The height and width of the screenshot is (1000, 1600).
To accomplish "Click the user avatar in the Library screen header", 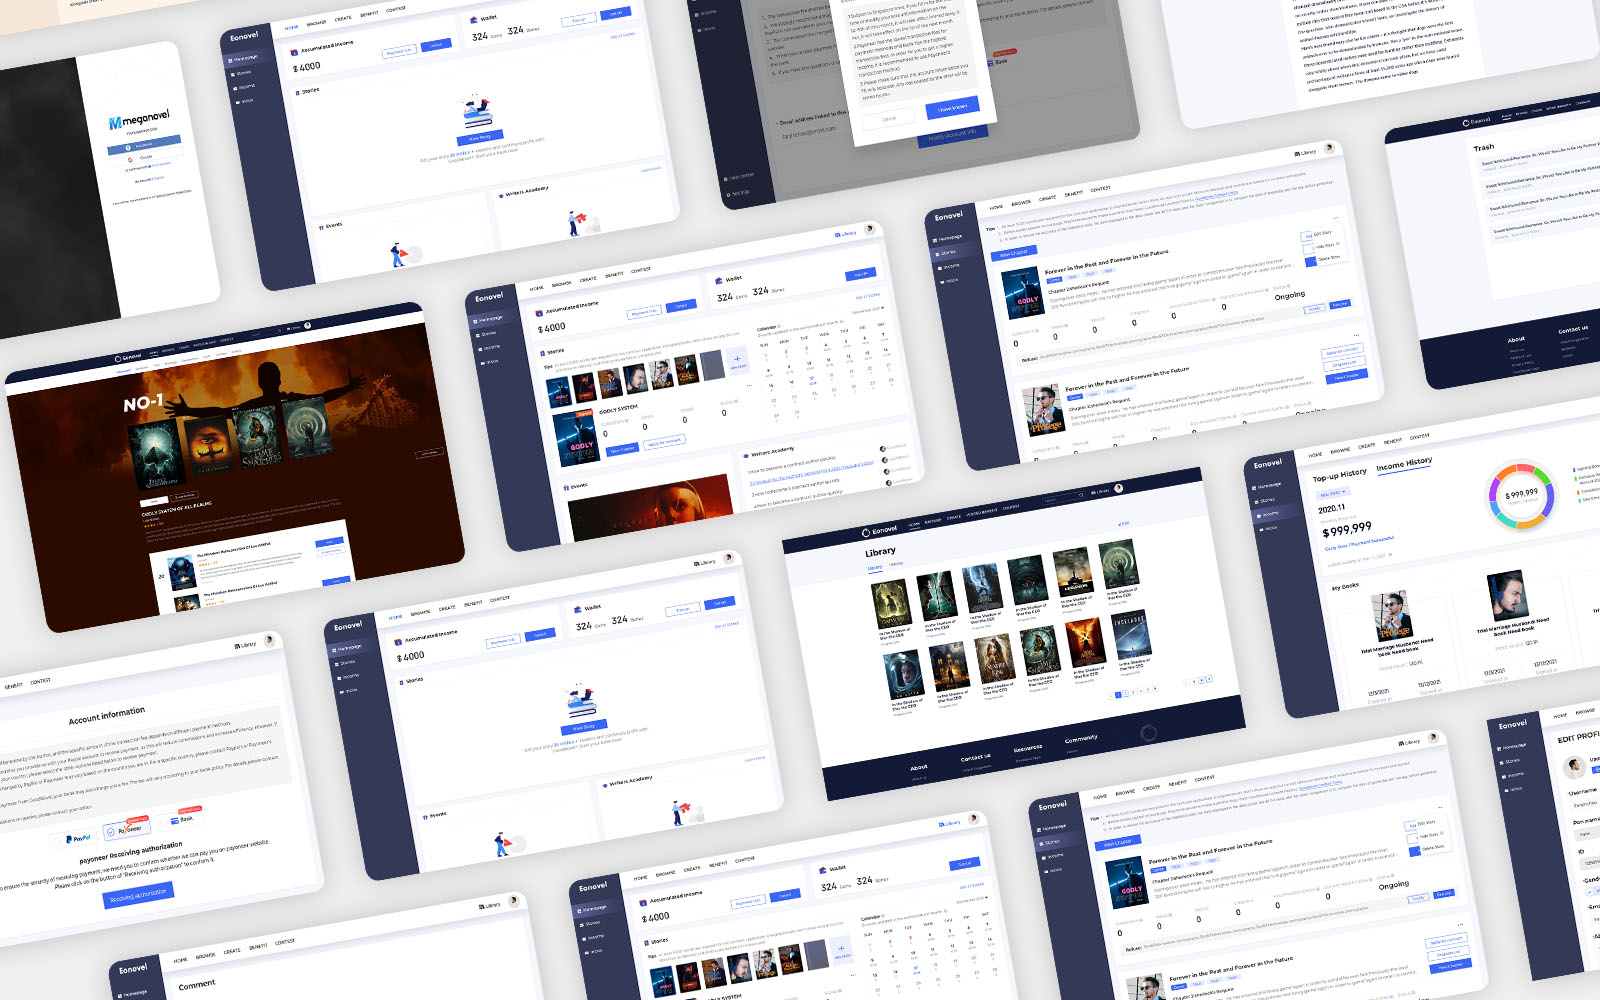I will pyautogui.click(x=1119, y=488).
